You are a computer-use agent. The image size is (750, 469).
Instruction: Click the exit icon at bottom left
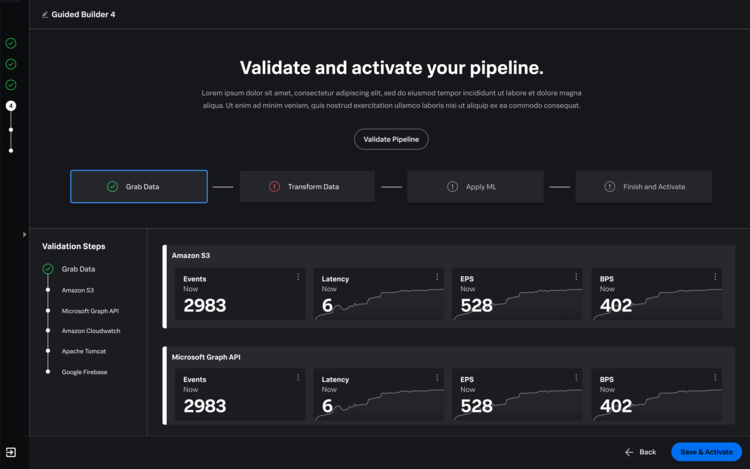tap(11, 452)
